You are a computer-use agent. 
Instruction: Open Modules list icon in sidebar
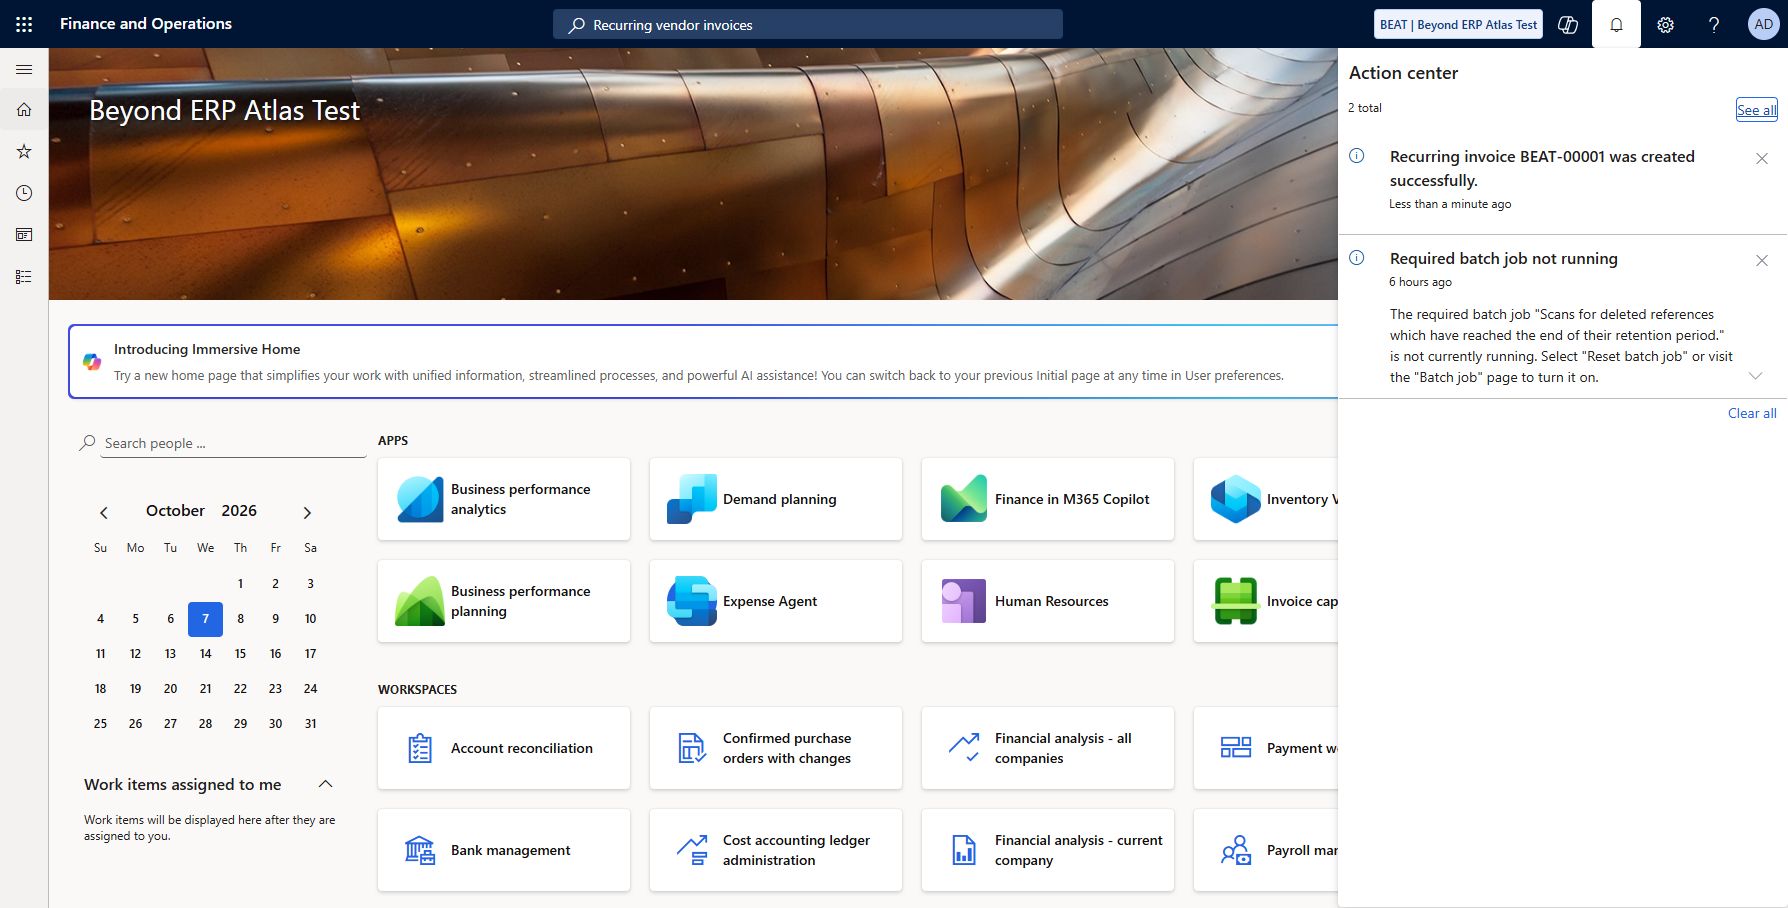(x=24, y=277)
